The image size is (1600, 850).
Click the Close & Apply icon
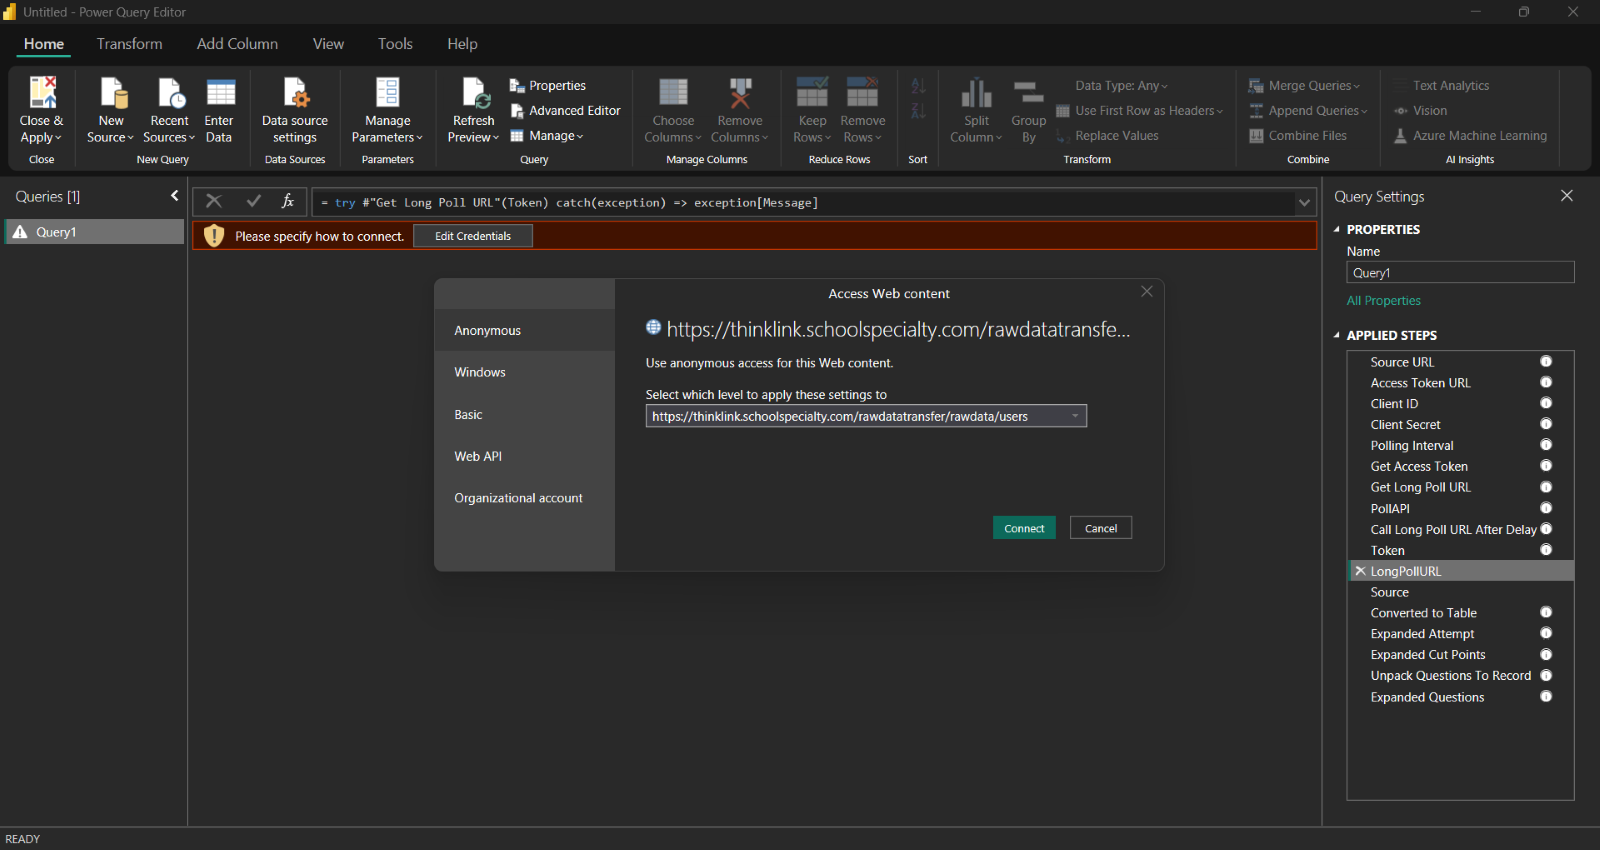[x=42, y=92]
